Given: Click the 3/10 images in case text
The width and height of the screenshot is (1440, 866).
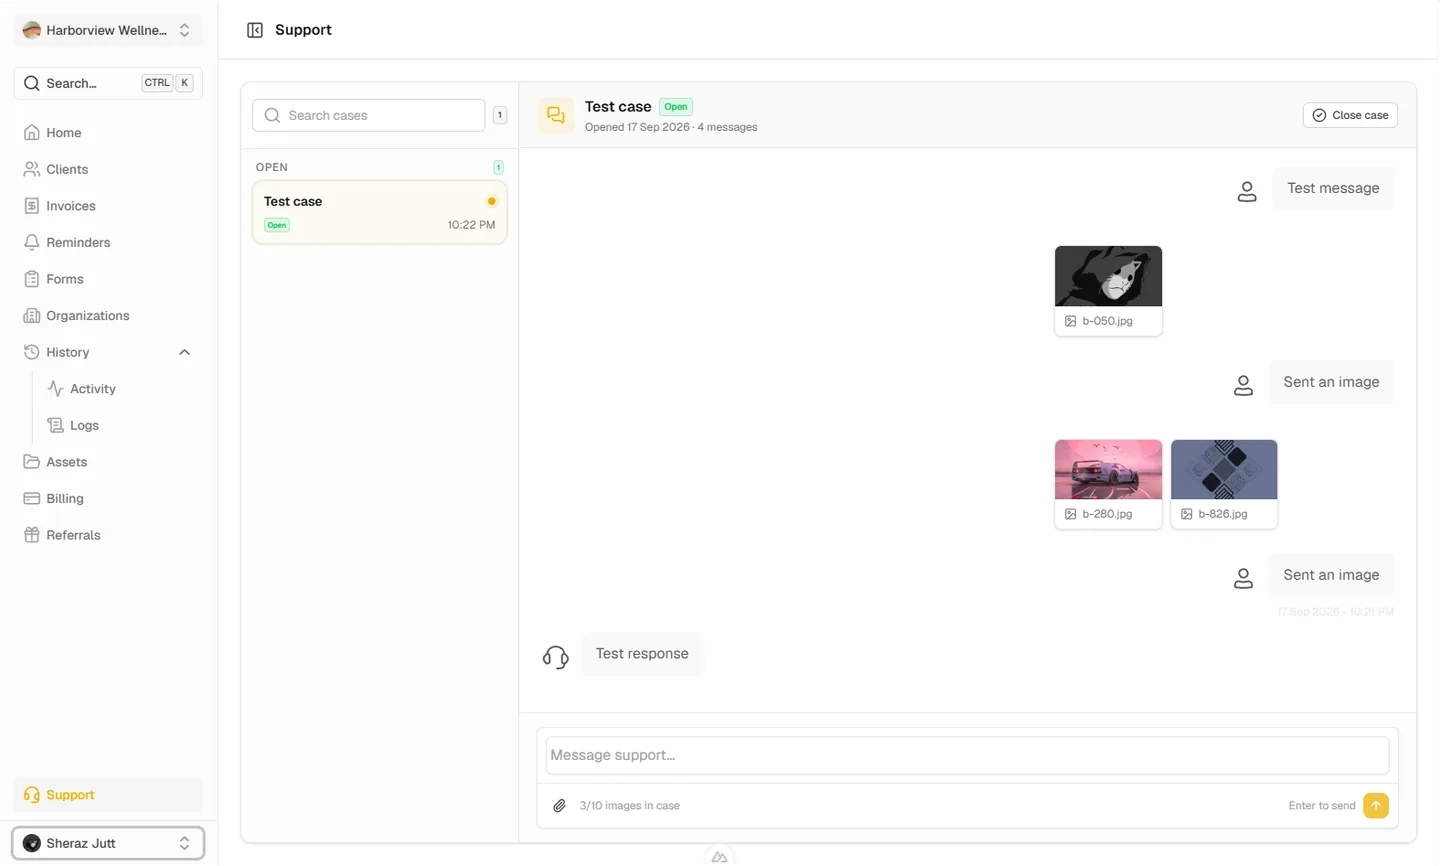Looking at the screenshot, I should [x=629, y=806].
